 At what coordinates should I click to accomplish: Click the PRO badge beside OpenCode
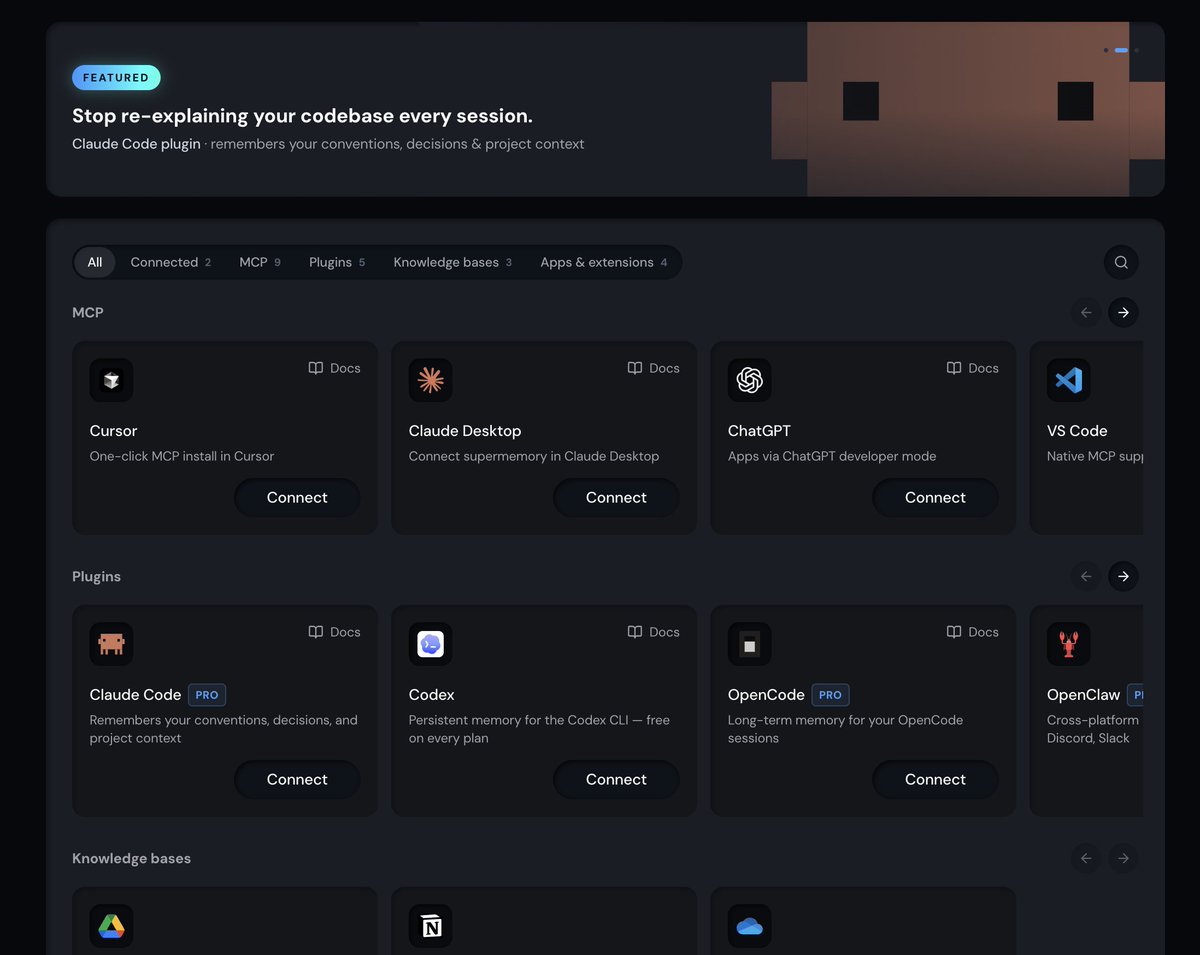click(830, 695)
